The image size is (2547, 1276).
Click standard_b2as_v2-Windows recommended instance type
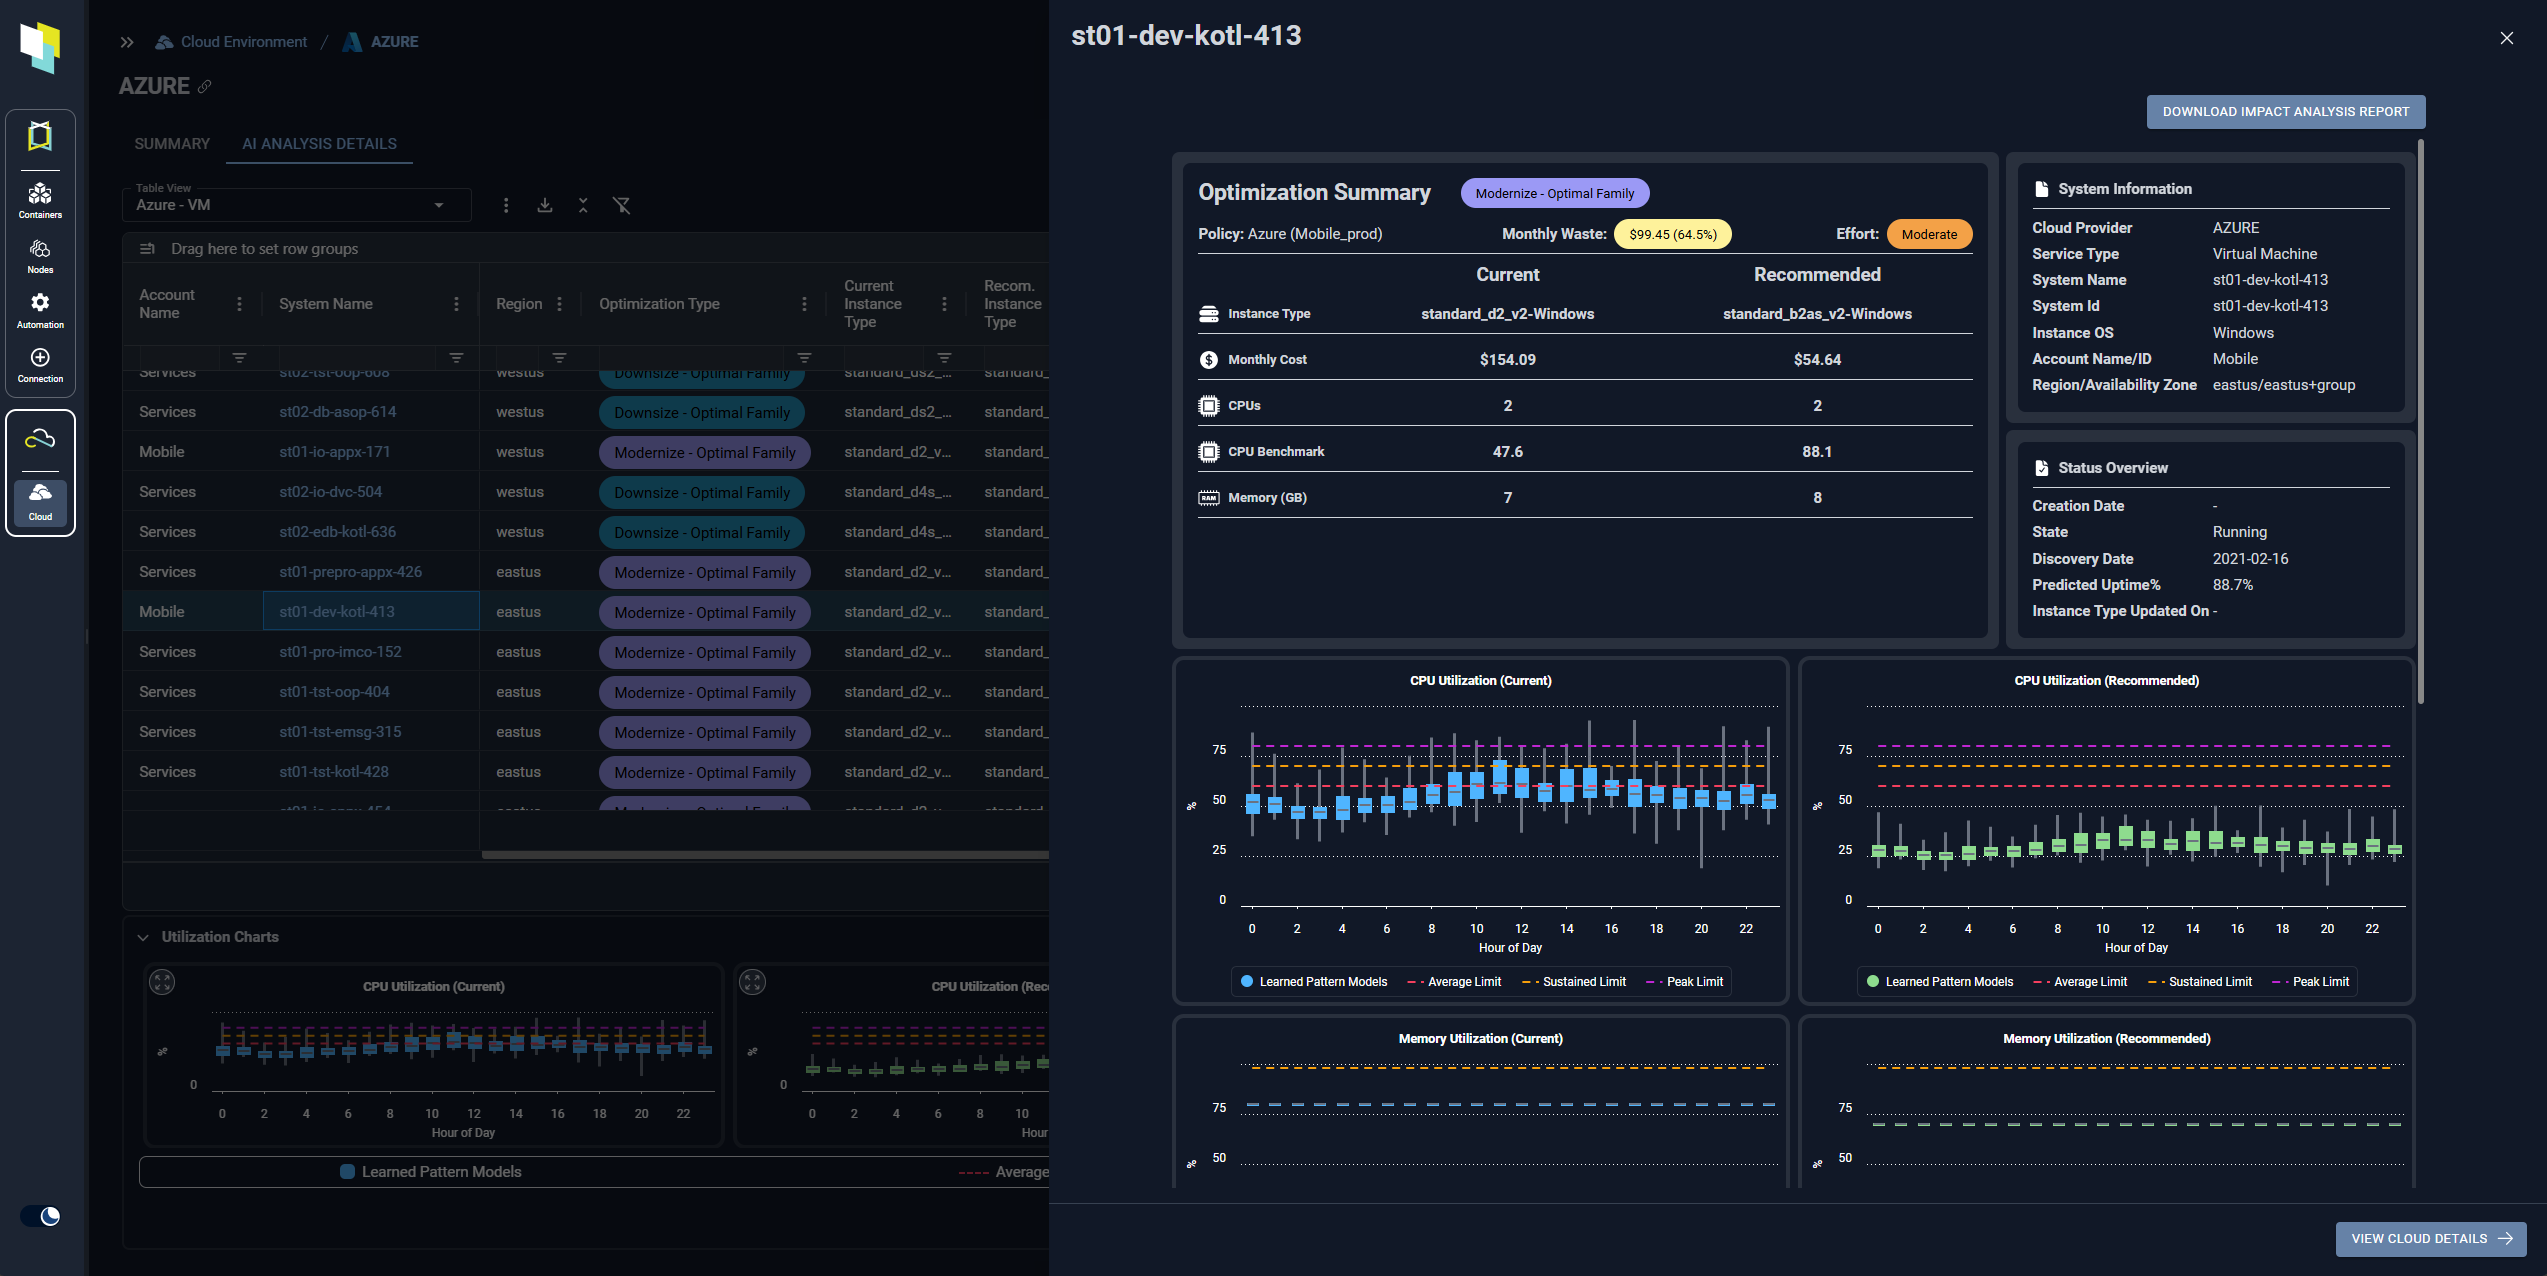pyautogui.click(x=1817, y=314)
